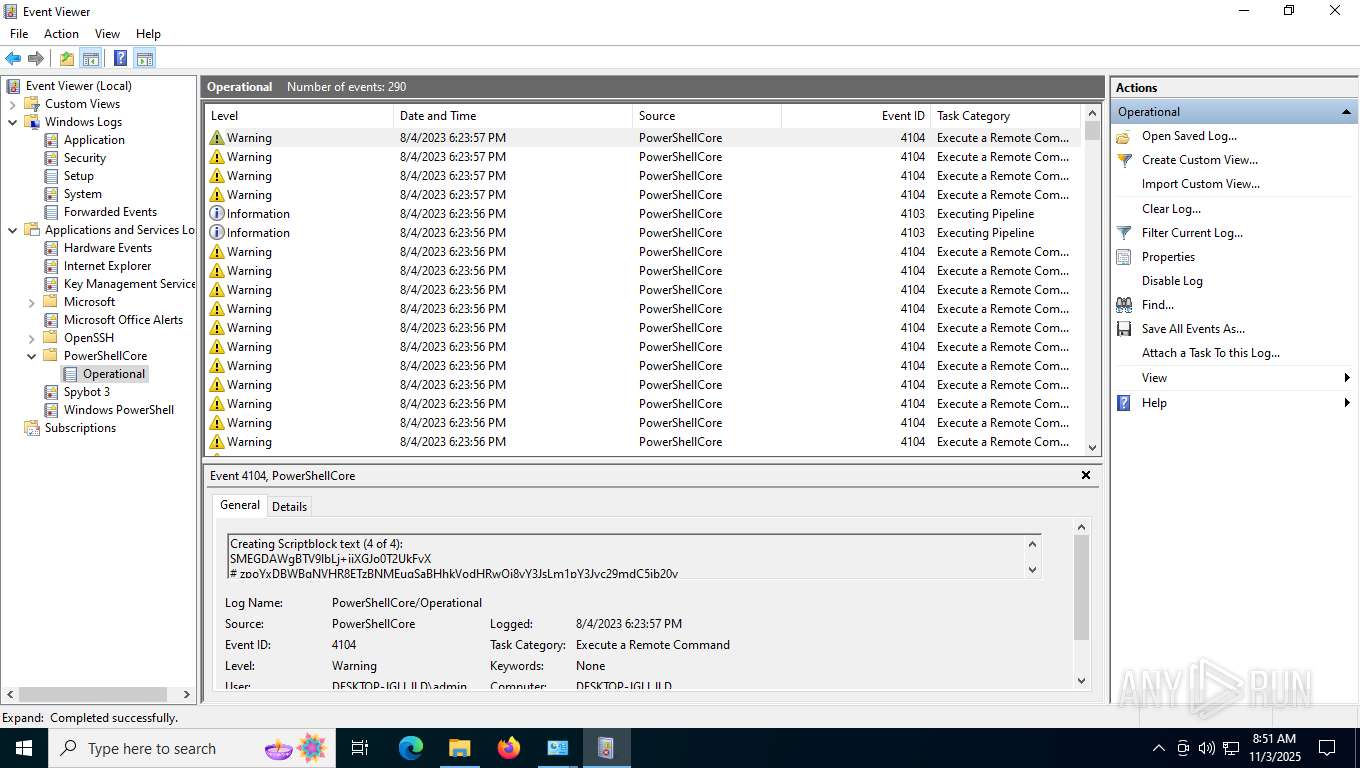
Task: Click the Open Saved Log icon
Action: (1123, 136)
